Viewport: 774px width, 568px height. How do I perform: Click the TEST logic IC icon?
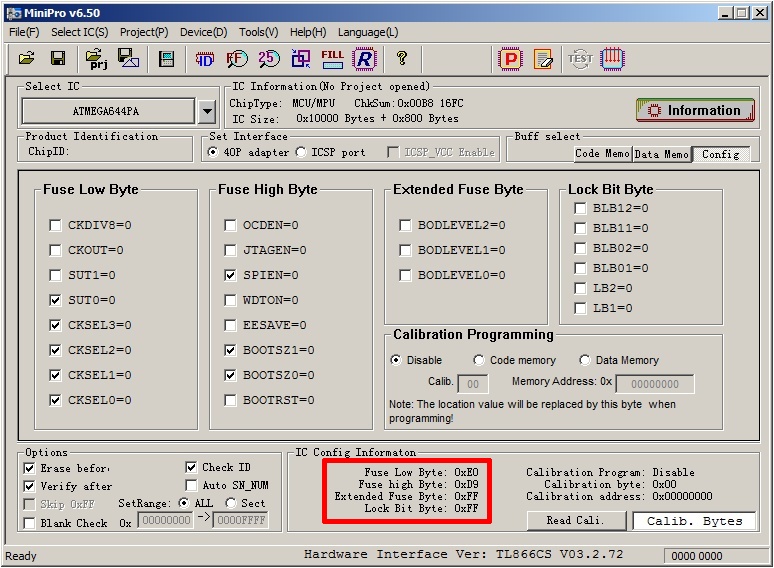pyautogui.click(x=580, y=59)
